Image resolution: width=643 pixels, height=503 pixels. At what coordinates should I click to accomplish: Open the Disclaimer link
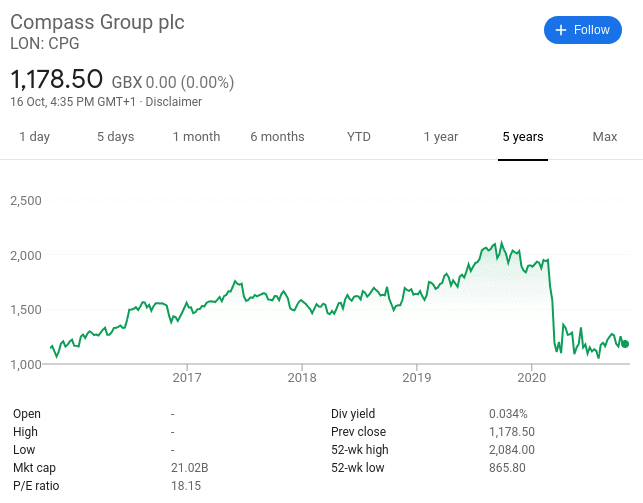pyautogui.click(x=173, y=102)
